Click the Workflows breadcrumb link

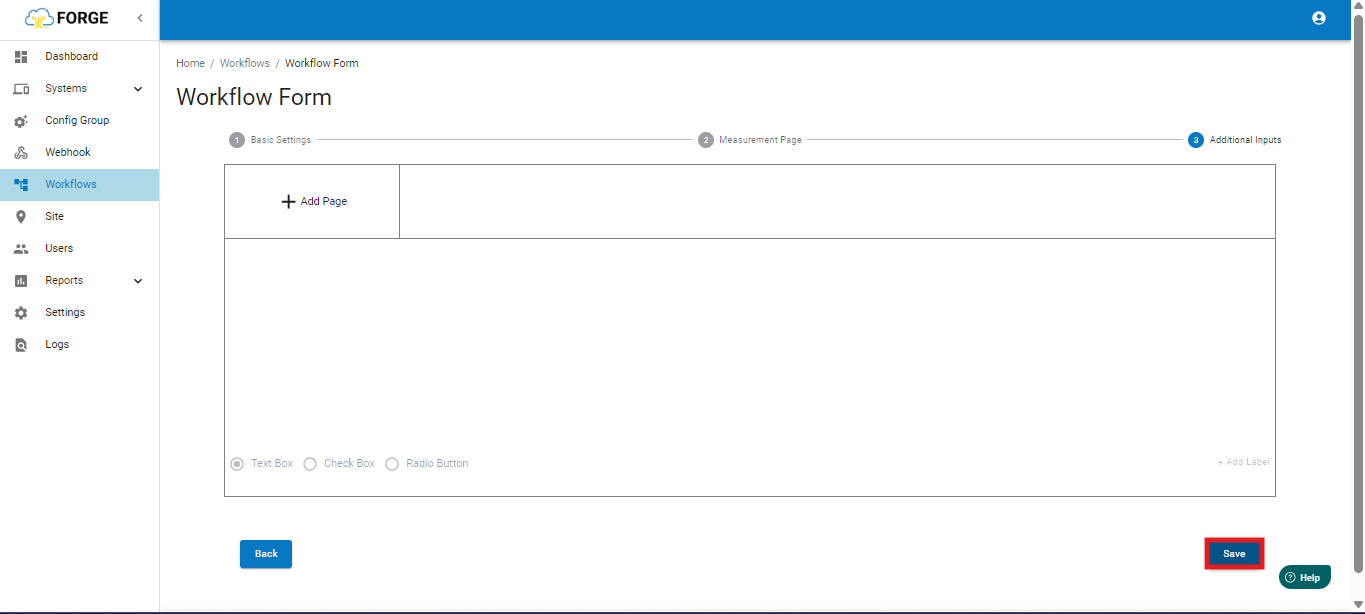pyautogui.click(x=245, y=63)
